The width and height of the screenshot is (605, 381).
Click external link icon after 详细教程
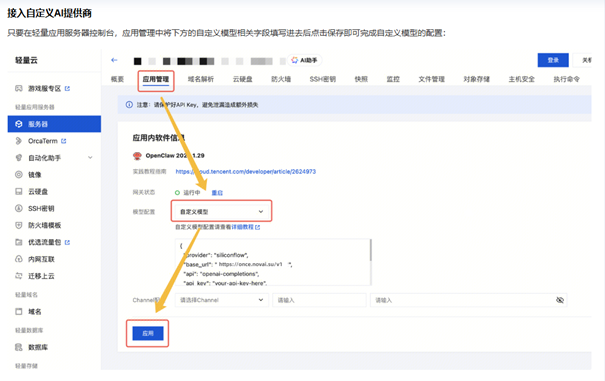coord(257,227)
